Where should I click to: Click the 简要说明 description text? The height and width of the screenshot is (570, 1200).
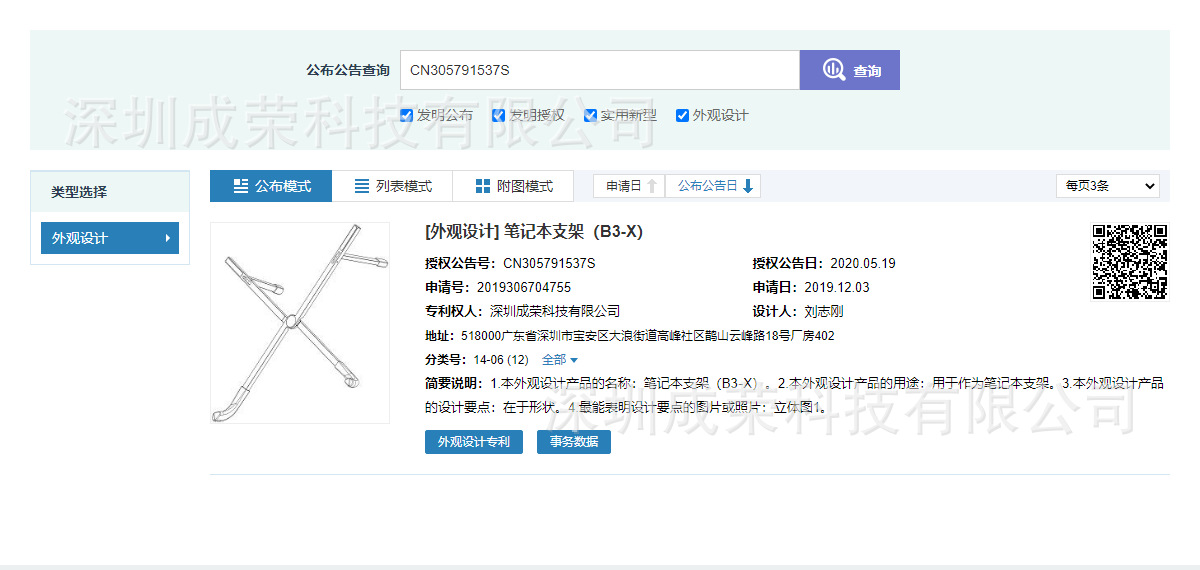795,396
